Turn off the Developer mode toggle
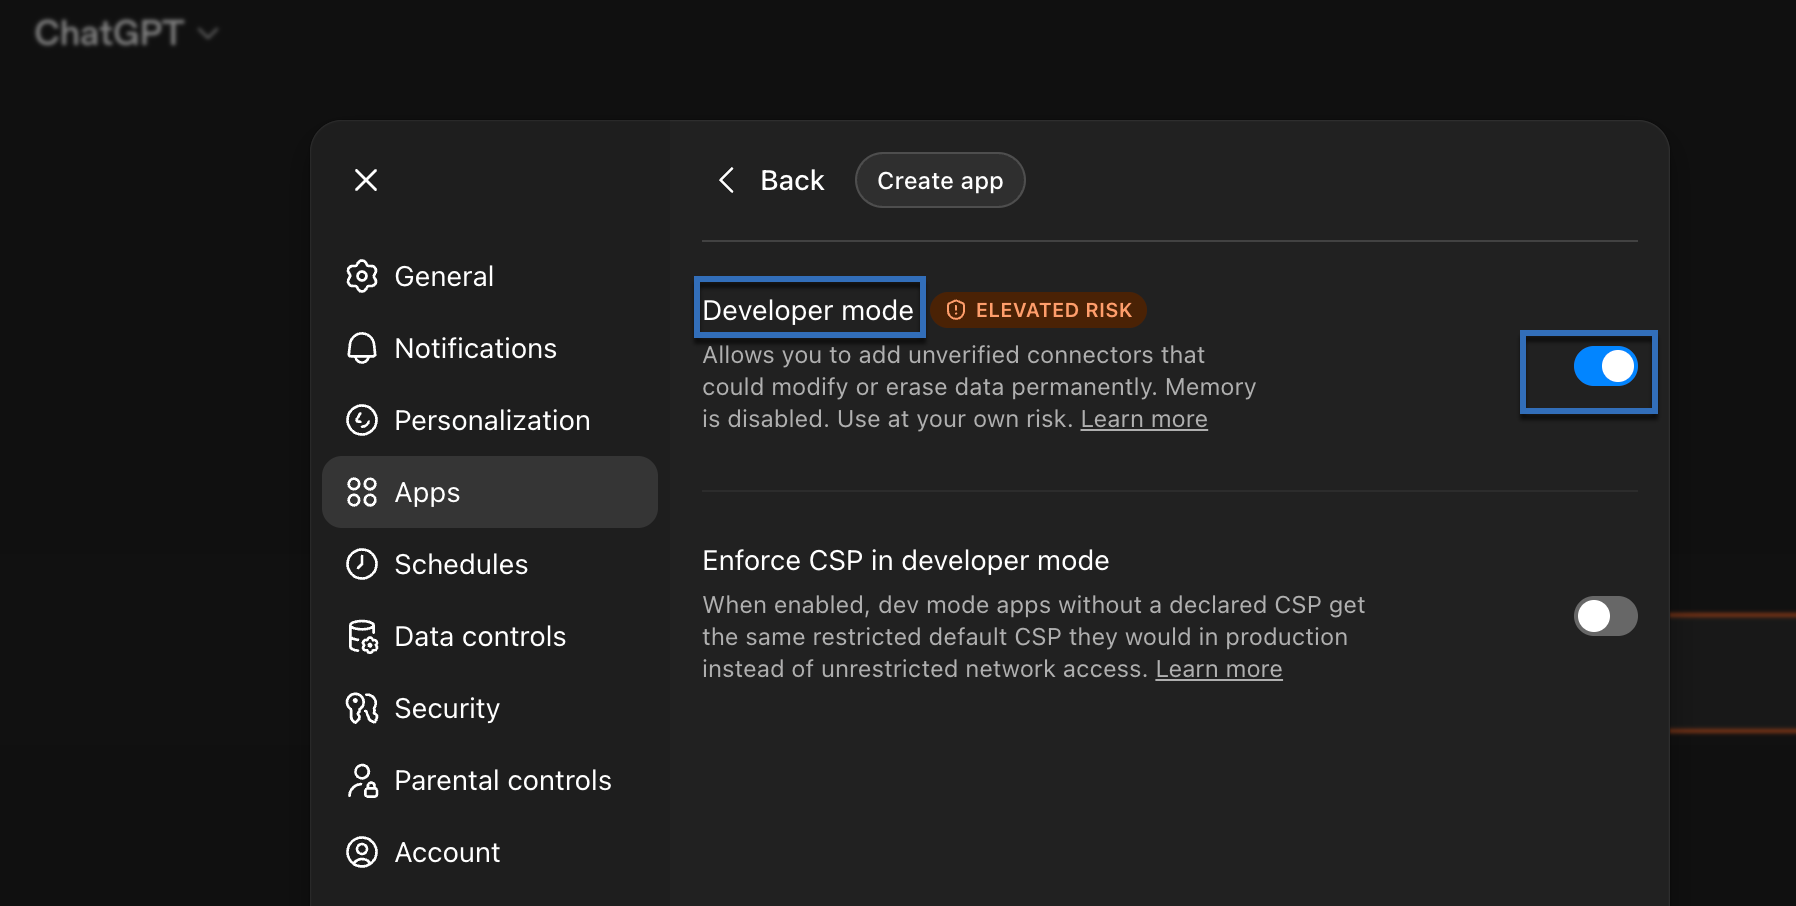1796x906 pixels. pyautogui.click(x=1606, y=366)
